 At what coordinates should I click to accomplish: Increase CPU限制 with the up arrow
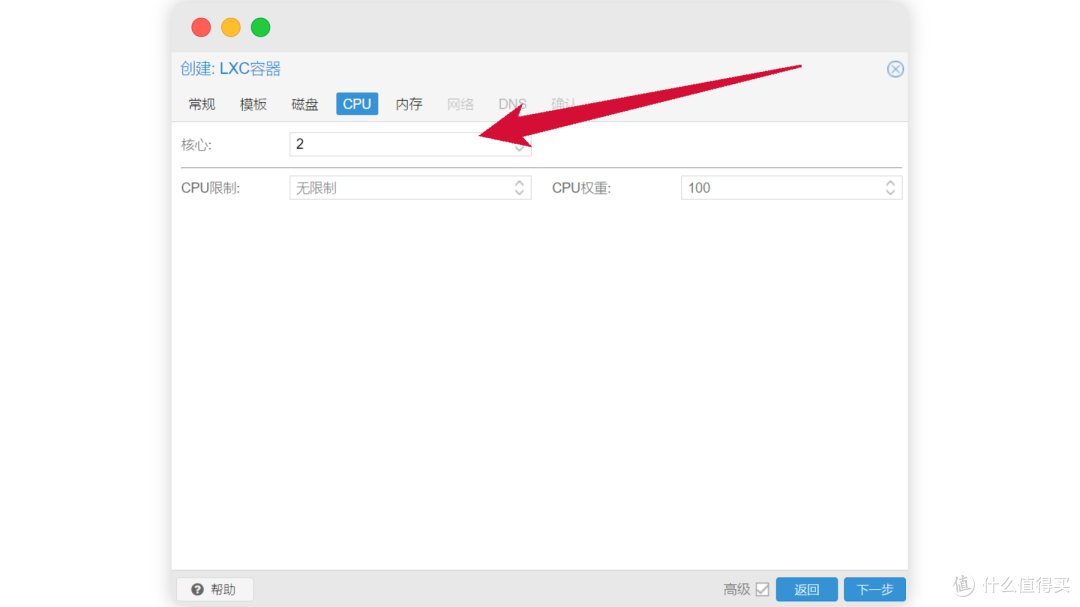520,183
